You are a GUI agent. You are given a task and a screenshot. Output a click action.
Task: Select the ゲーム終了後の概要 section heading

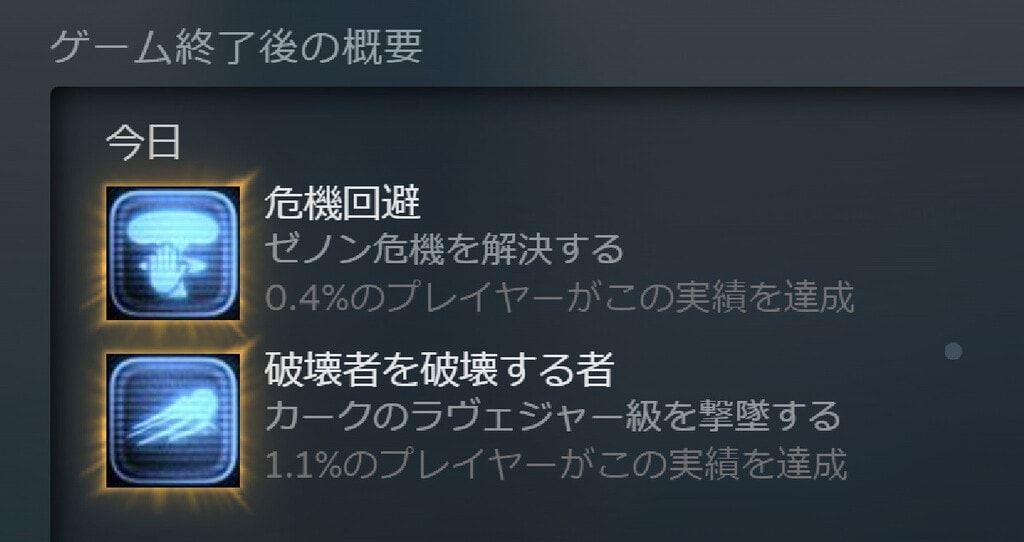pos(236,46)
